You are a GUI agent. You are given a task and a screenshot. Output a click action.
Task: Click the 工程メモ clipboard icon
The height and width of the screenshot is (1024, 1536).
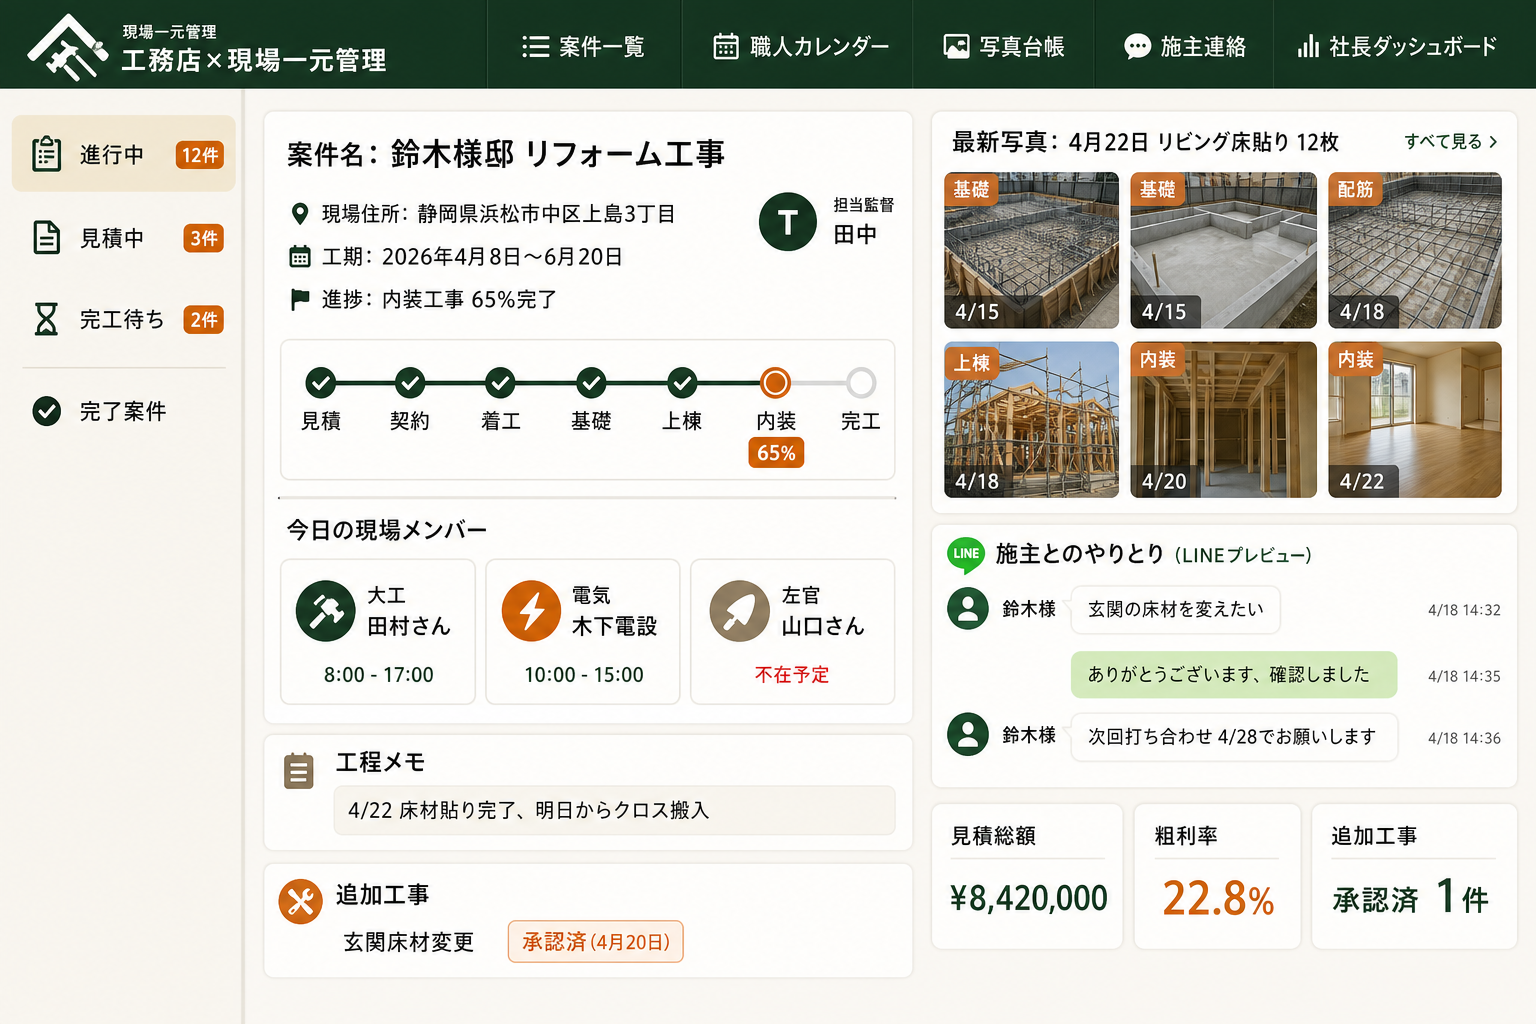[x=299, y=770]
